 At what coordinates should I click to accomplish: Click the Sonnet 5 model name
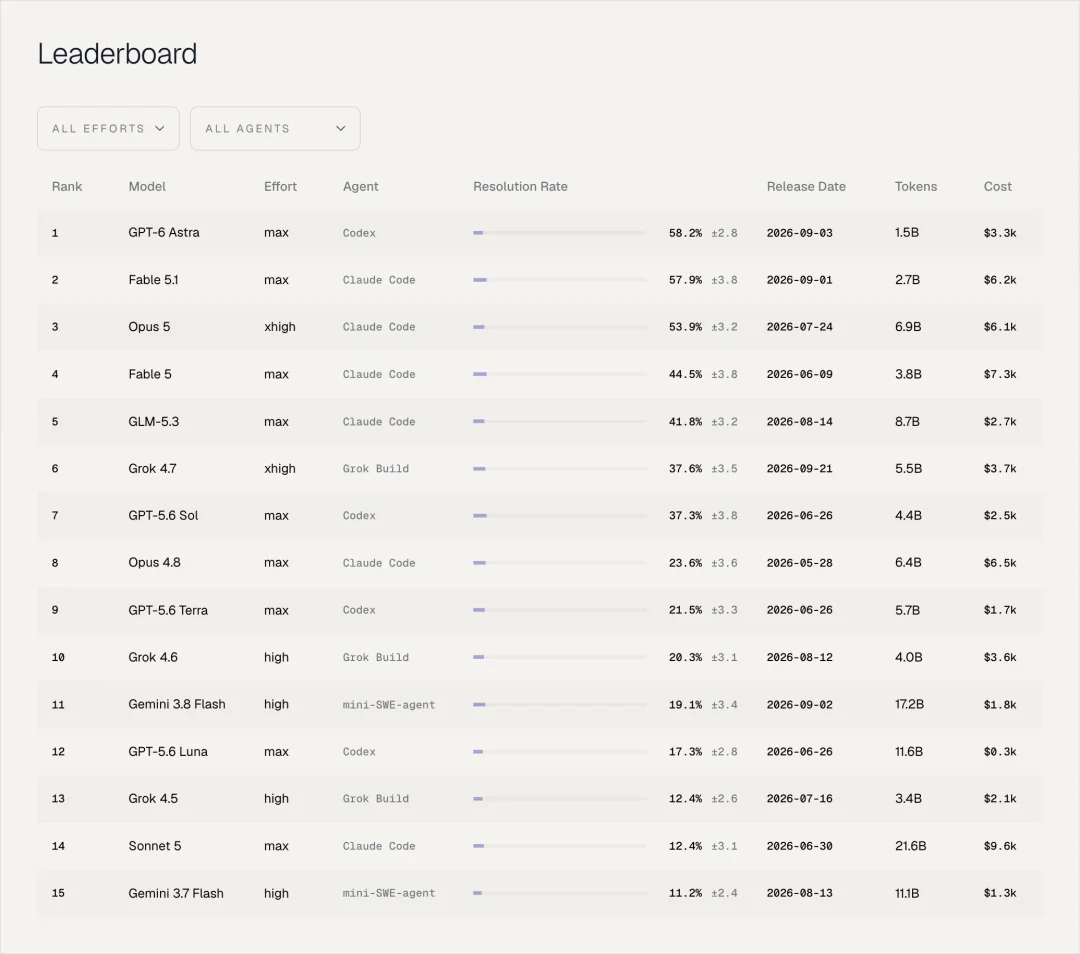(154, 846)
